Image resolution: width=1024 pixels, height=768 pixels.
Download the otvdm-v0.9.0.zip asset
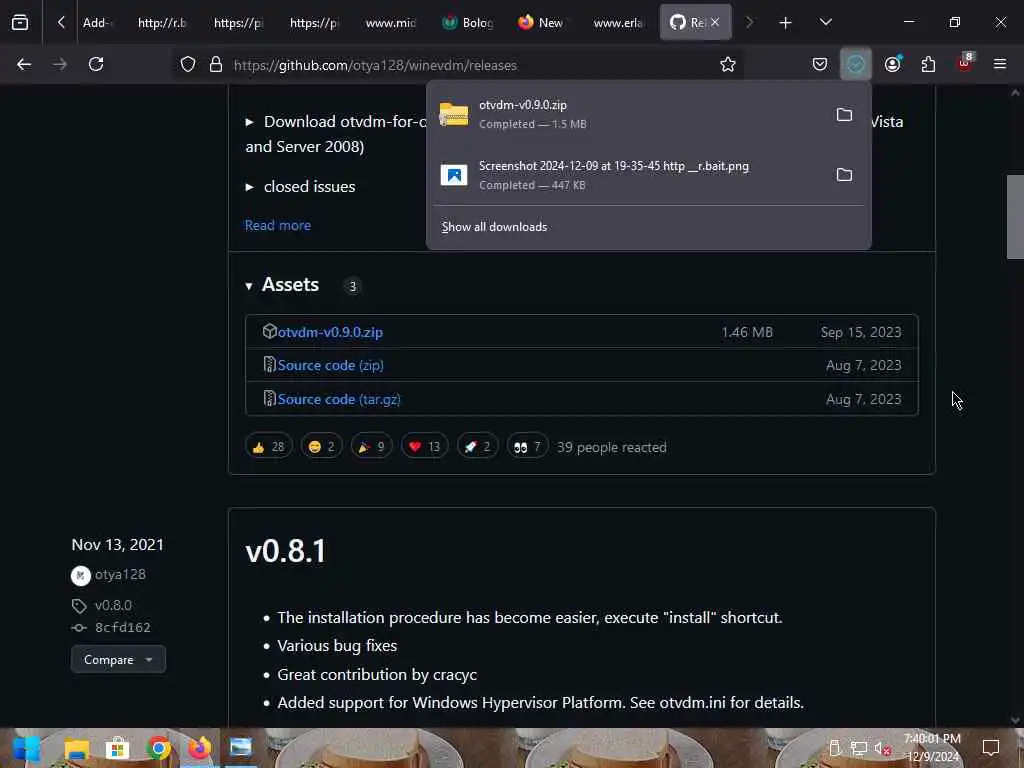[330, 332]
